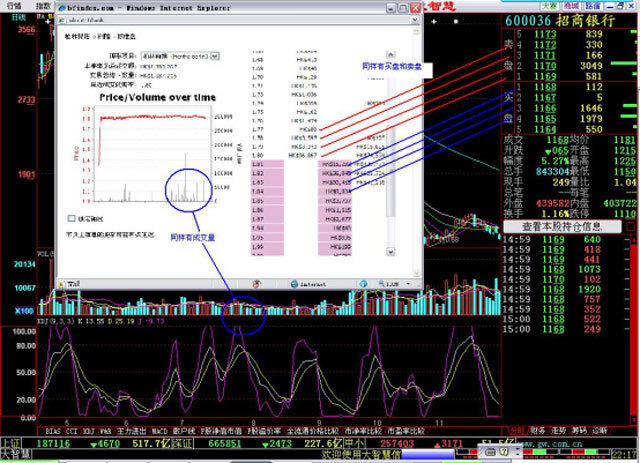640x463 pixels.
Task: Click scroll up arrow of price table
Action: click(x=391, y=55)
